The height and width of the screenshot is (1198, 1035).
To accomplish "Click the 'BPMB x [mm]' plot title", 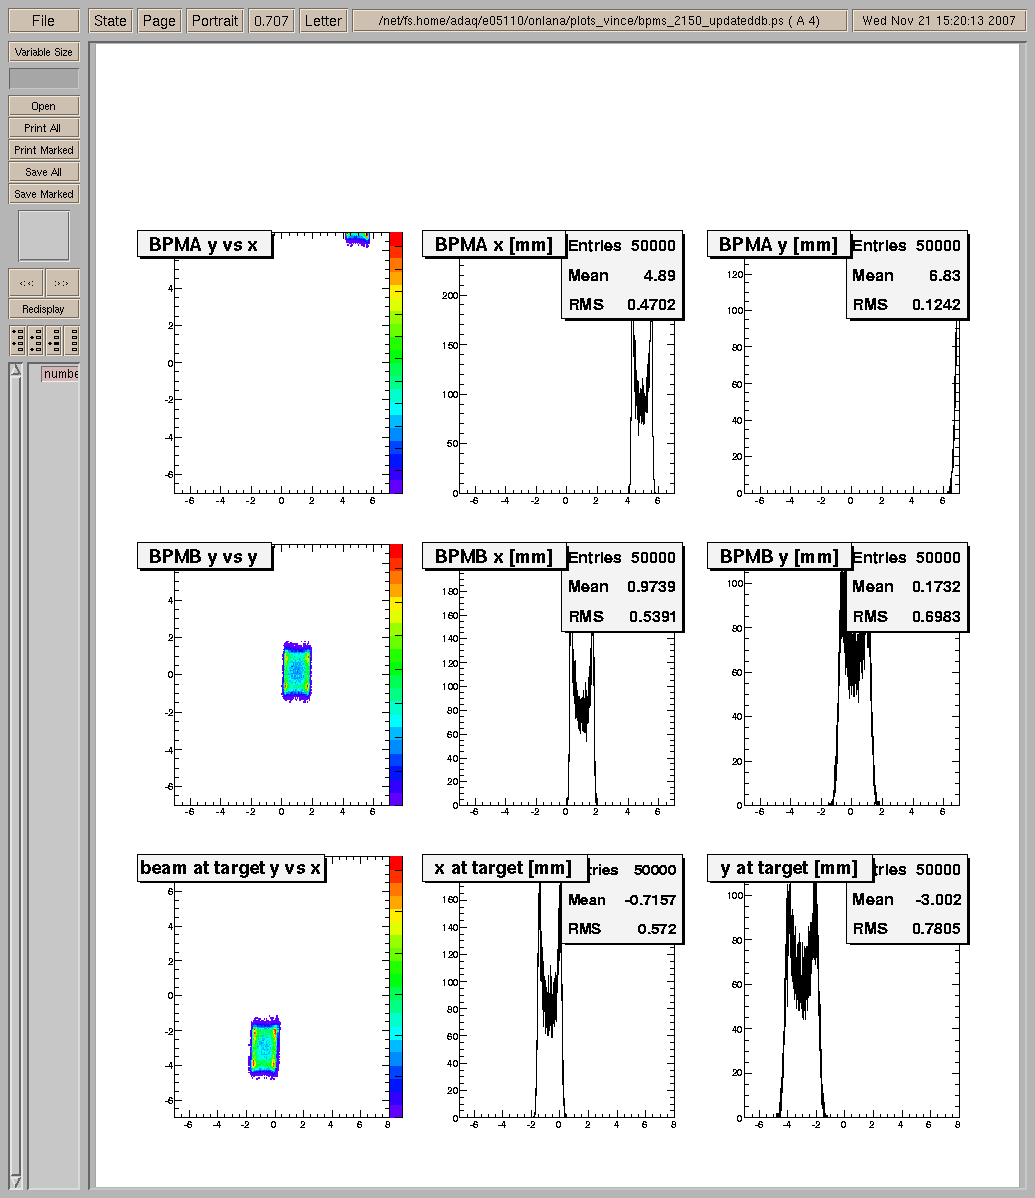I will tap(493, 556).
